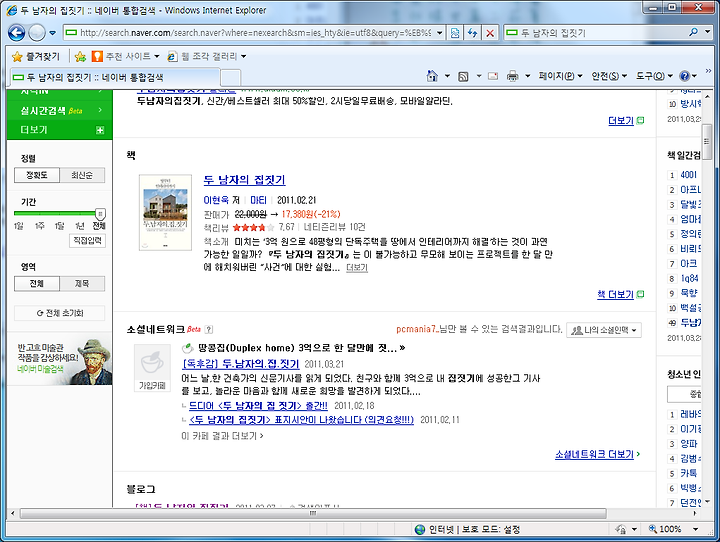Image resolution: width=720 pixels, height=542 pixels.
Task: Open 실시간검색 Beta in green sidebar
Action: point(60,111)
